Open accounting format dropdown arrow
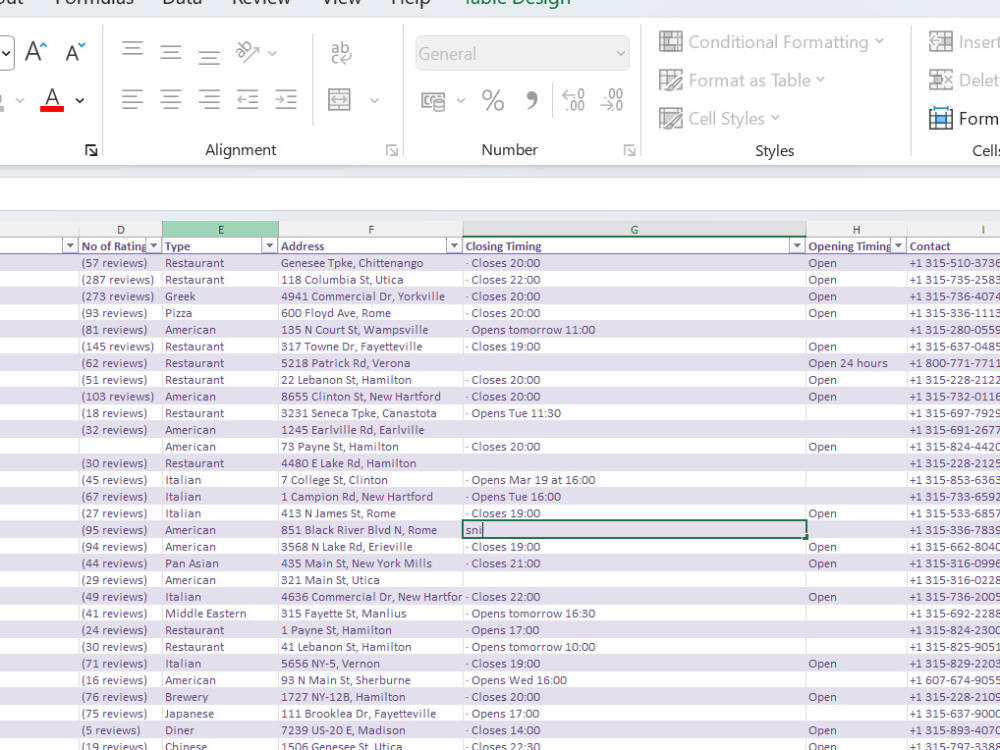Screen dimensions: 1000x750 [460, 101]
